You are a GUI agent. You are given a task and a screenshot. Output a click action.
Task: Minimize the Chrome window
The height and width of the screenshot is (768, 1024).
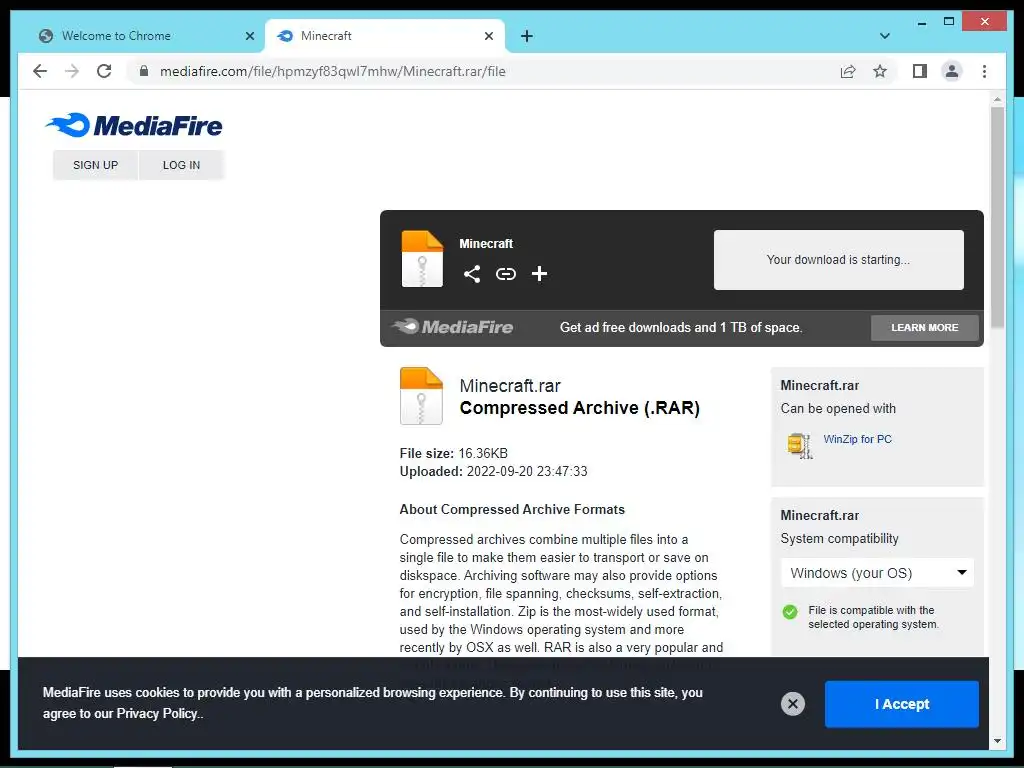(x=921, y=22)
